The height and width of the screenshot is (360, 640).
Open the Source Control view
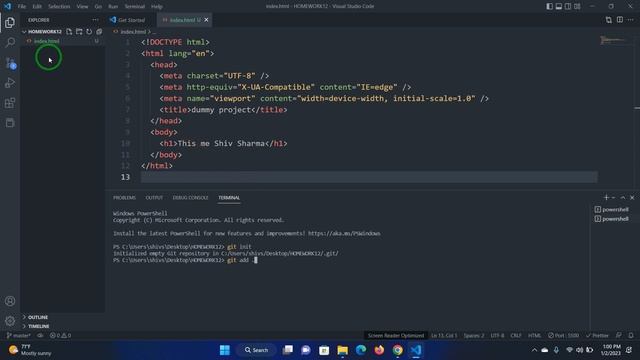coord(10,63)
